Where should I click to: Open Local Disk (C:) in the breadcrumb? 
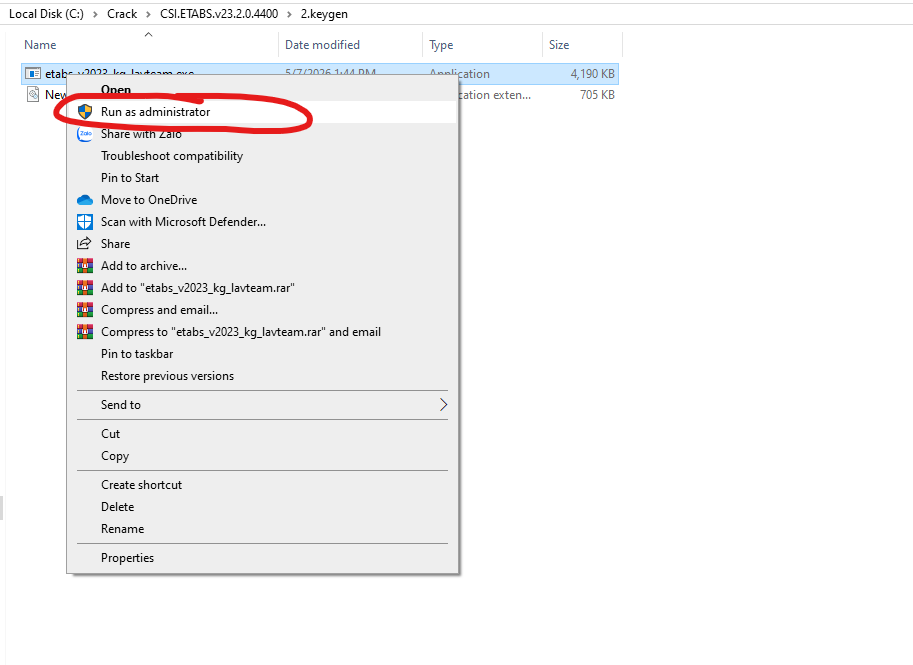[x=47, y=14]
